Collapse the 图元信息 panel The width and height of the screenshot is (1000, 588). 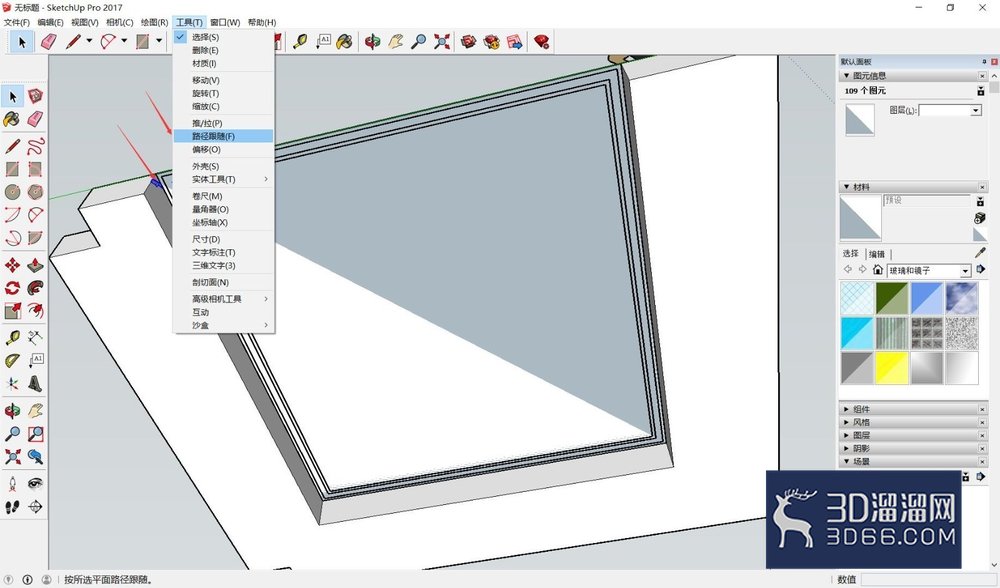click(x=847, y=75)
